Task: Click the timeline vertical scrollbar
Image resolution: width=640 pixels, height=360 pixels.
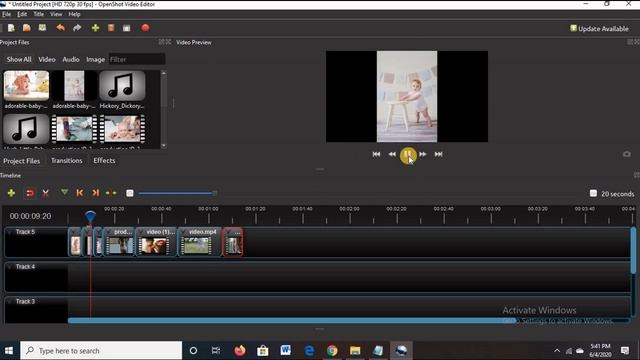Action: point(633,251)
